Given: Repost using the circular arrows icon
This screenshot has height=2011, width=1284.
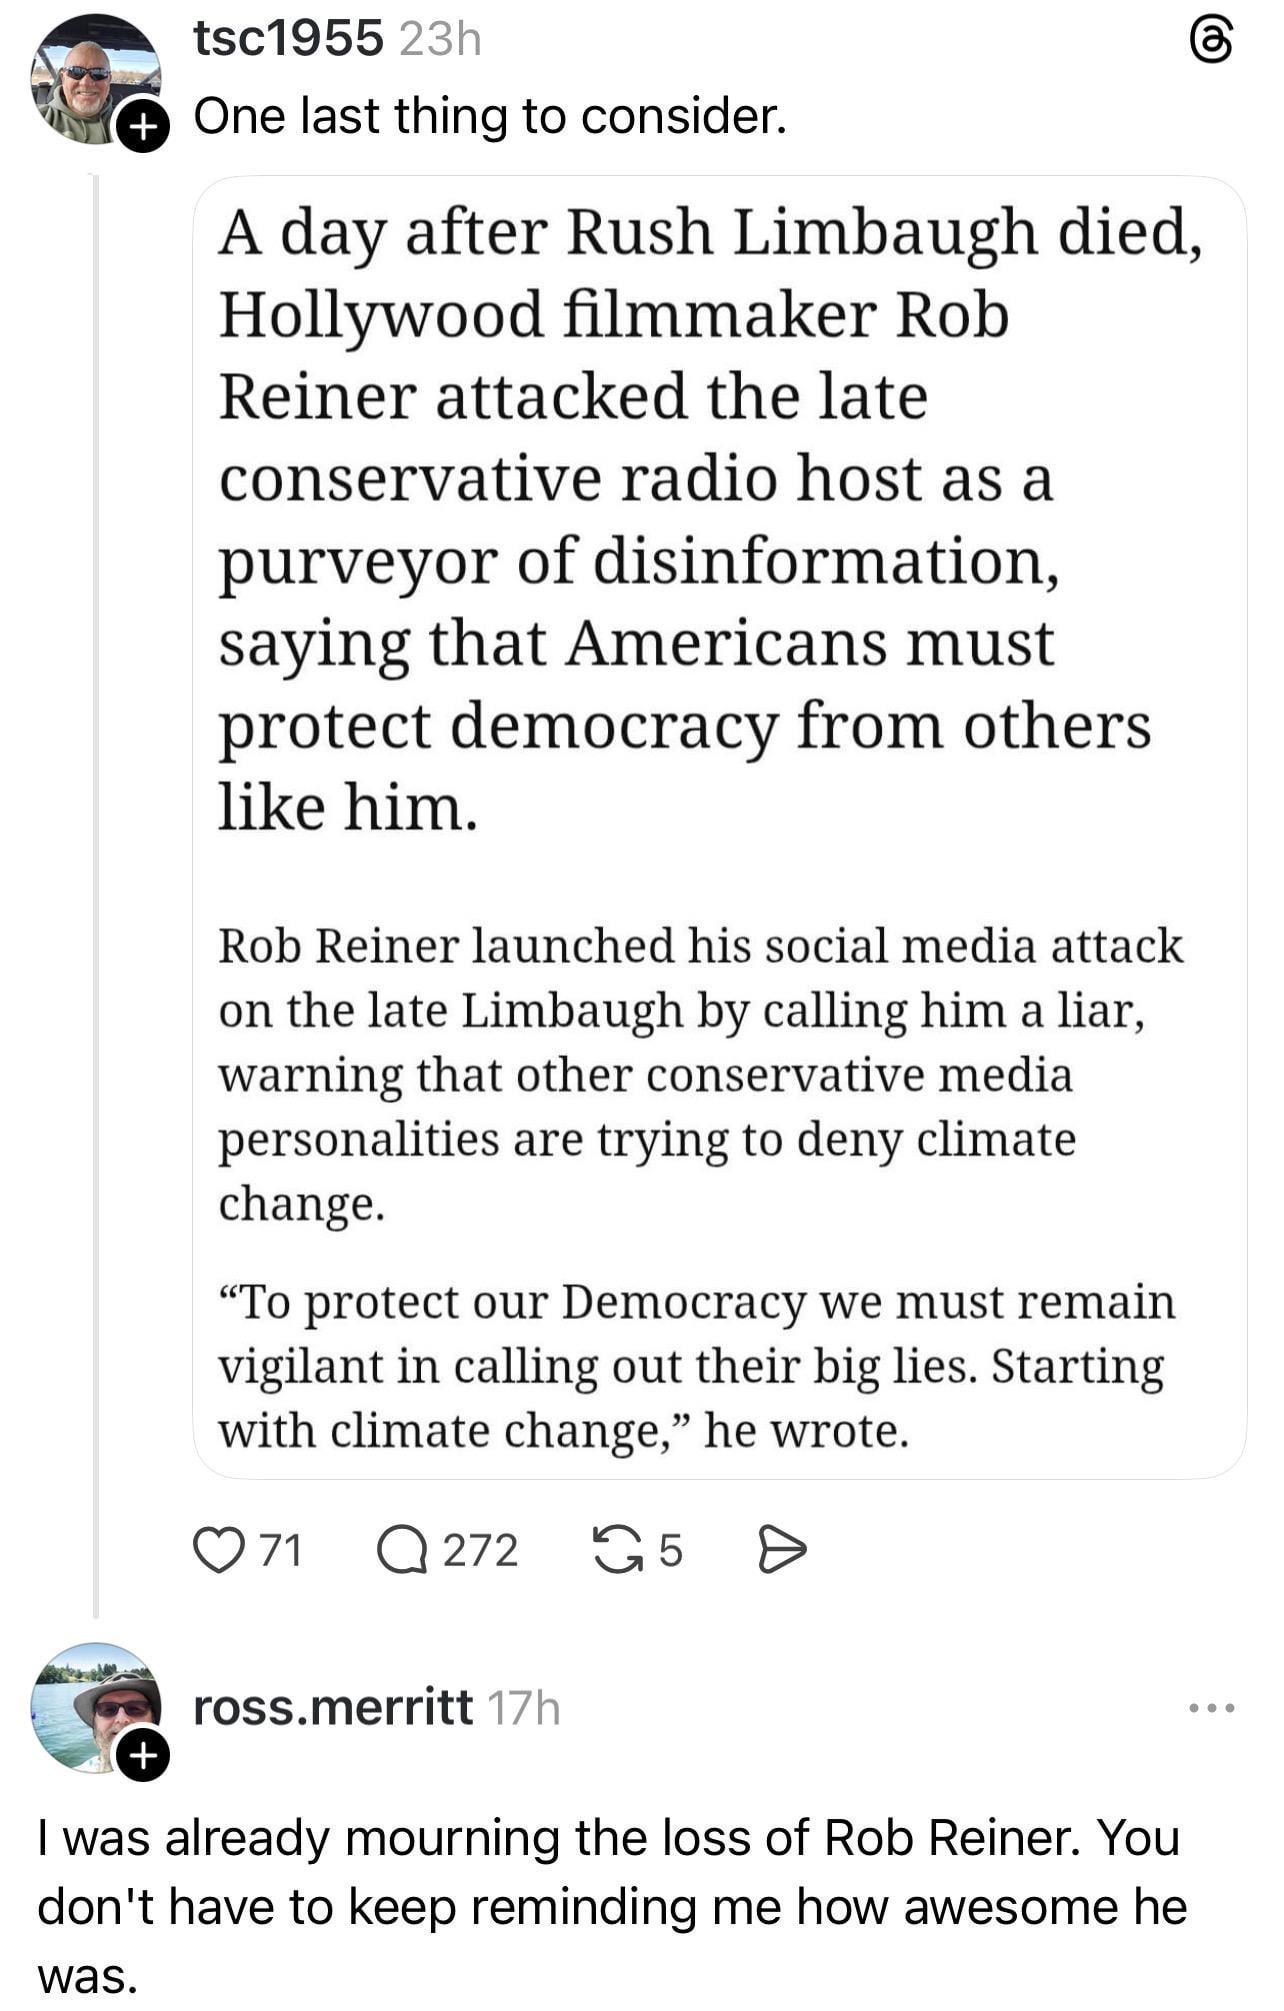Looking at the screenshot, I should point(617,1551).
